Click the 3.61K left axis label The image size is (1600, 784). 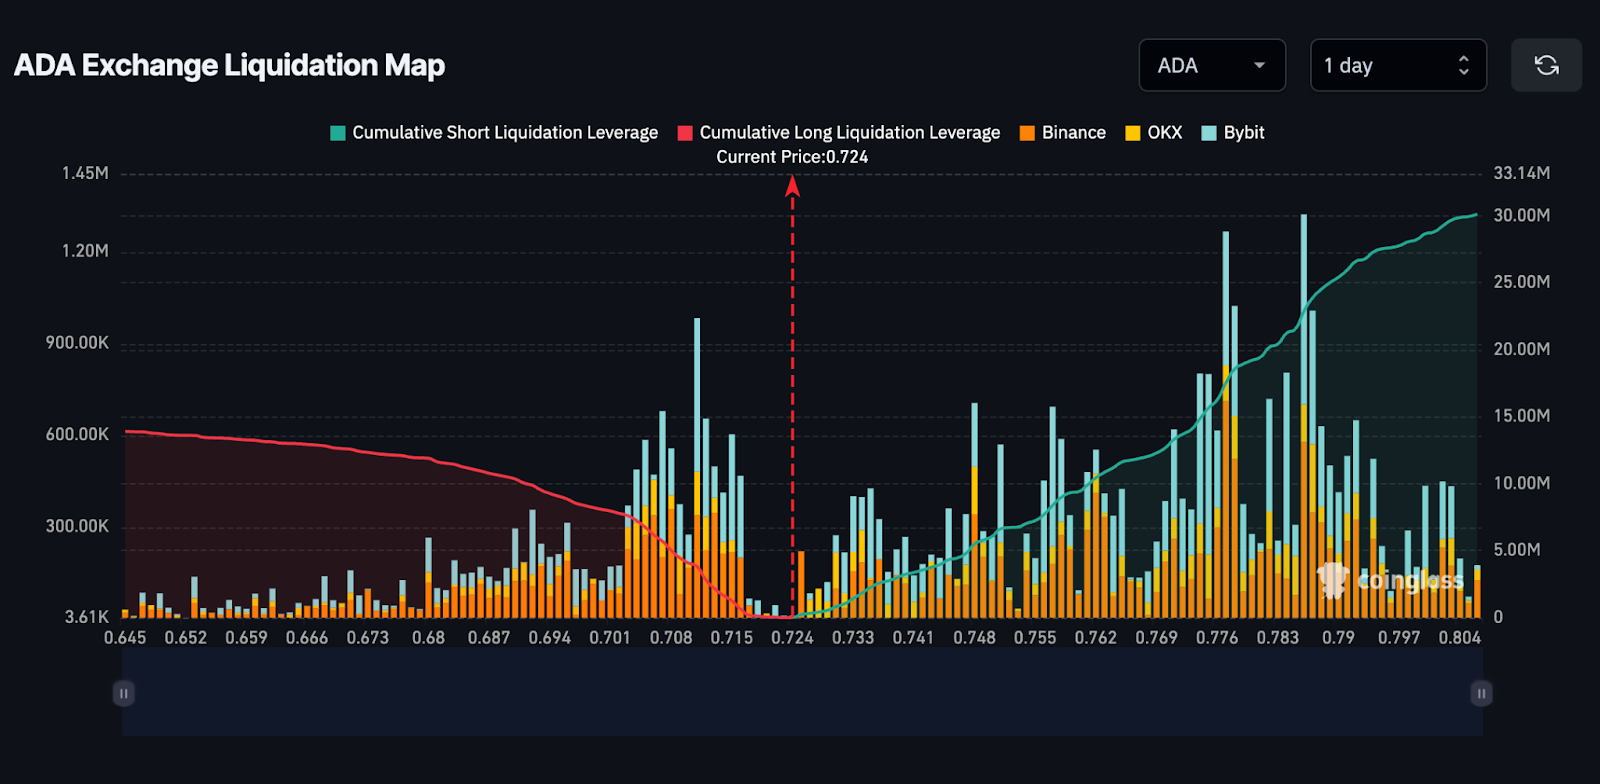(87, 617)
